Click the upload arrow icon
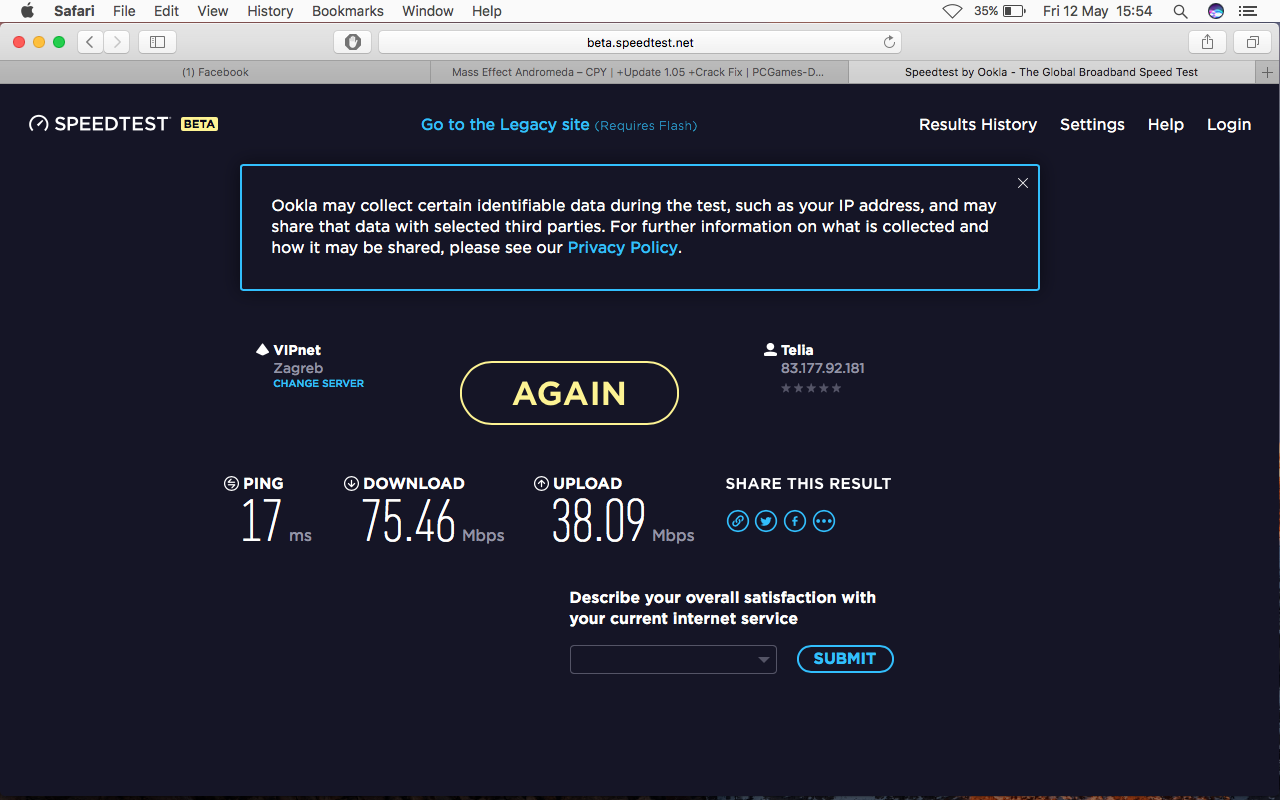Viewport: 1280px width, 800px height. (541, 483)
